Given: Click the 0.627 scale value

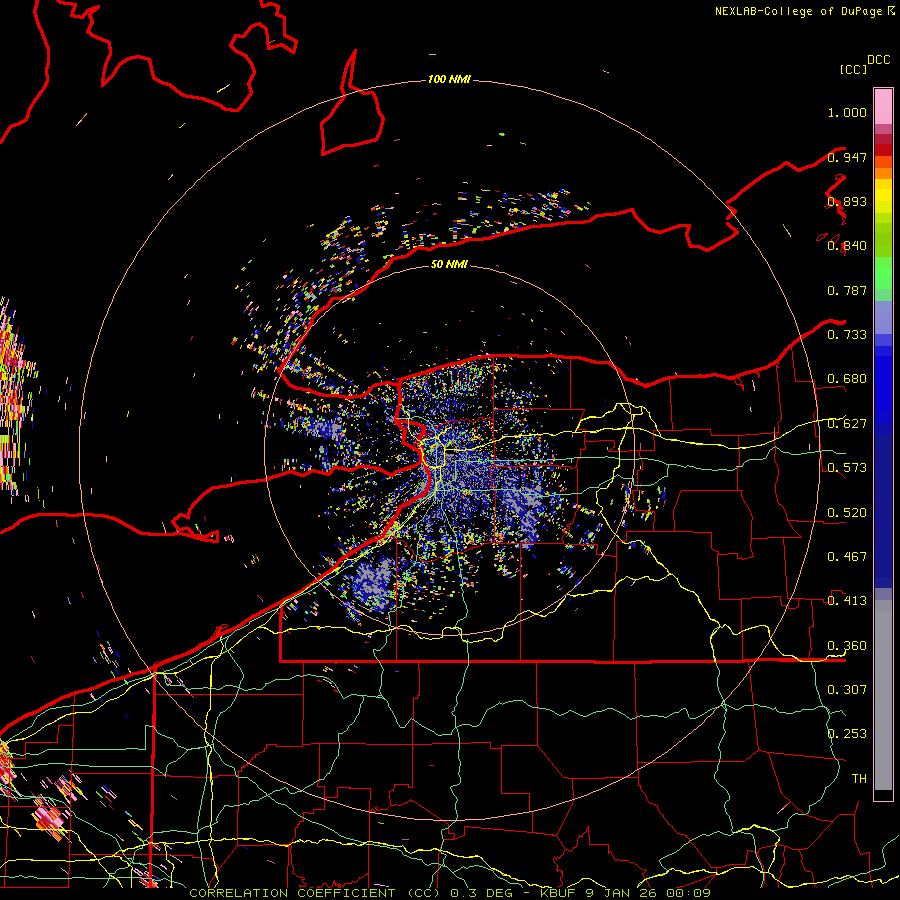Looking at the screenshot, I should point(847,424).
